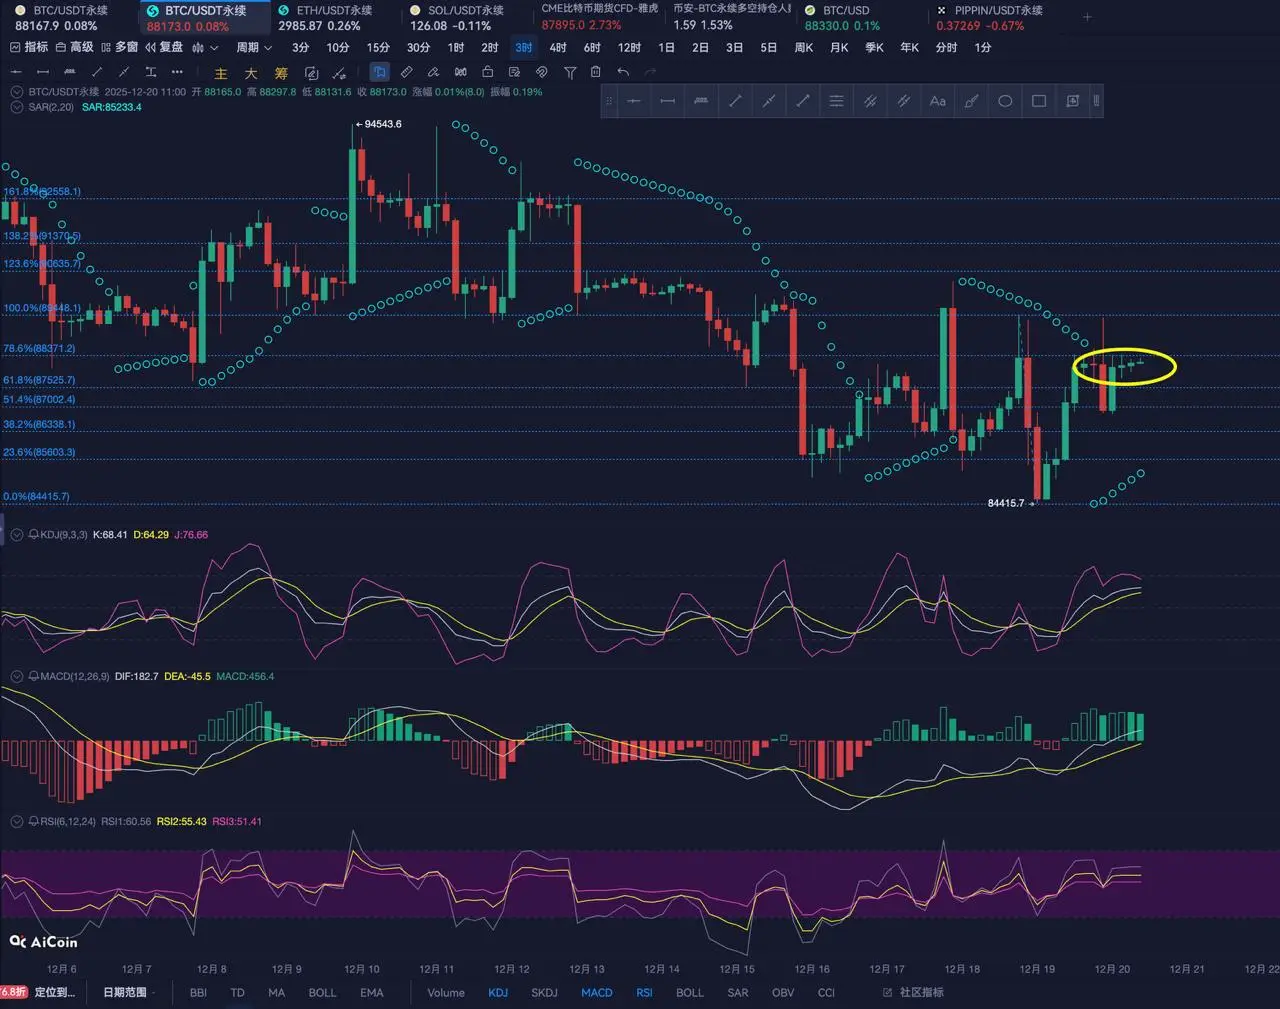Viewport: 1280px width, 1009px height.
Task: Click the trash delete drawings icon
Action: coord(596,72)
